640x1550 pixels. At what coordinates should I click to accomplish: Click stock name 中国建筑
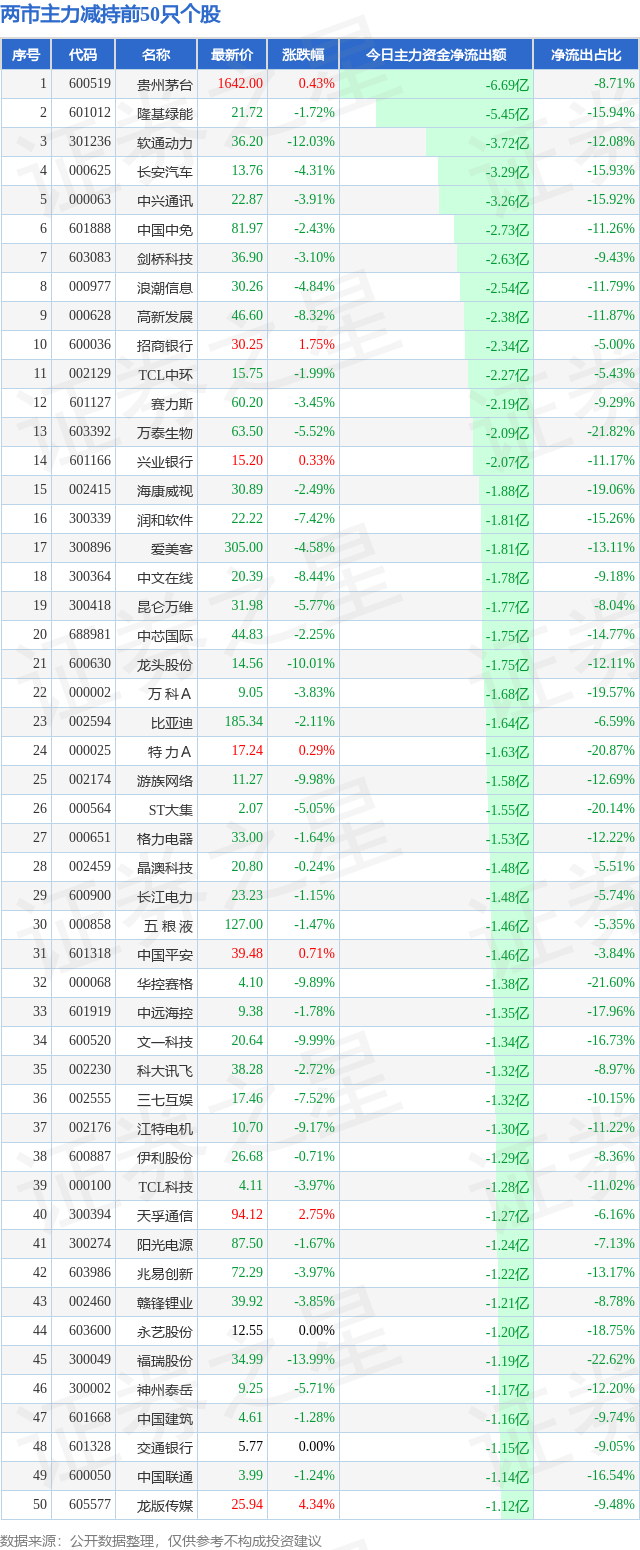tap(165, 1418)
